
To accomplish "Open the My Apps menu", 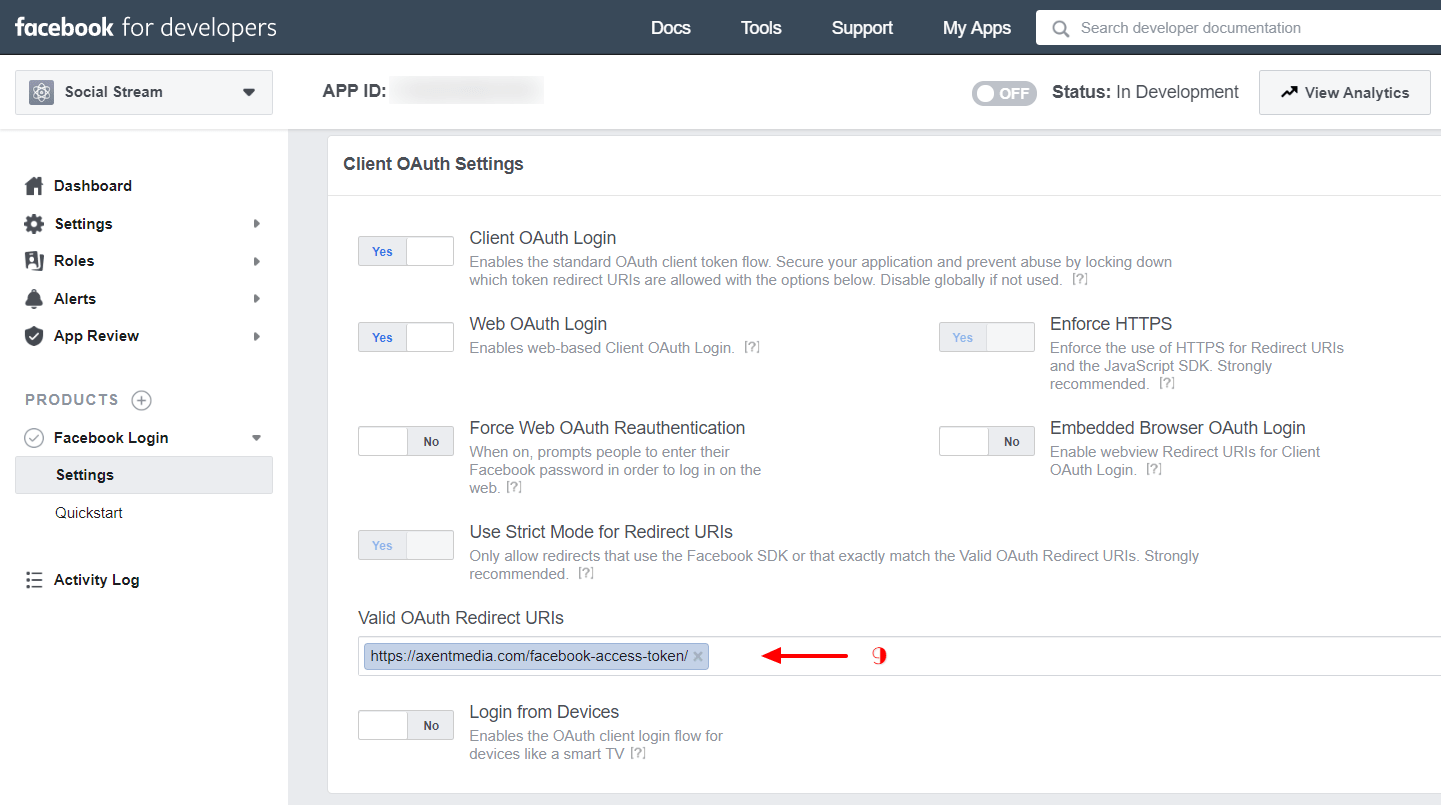I will (977, 28).
